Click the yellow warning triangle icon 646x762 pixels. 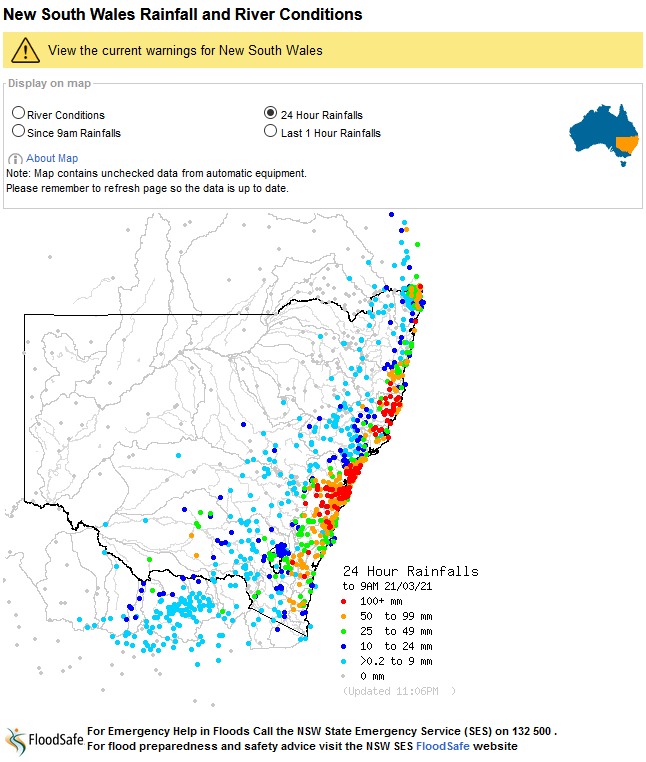pos(25,50)
